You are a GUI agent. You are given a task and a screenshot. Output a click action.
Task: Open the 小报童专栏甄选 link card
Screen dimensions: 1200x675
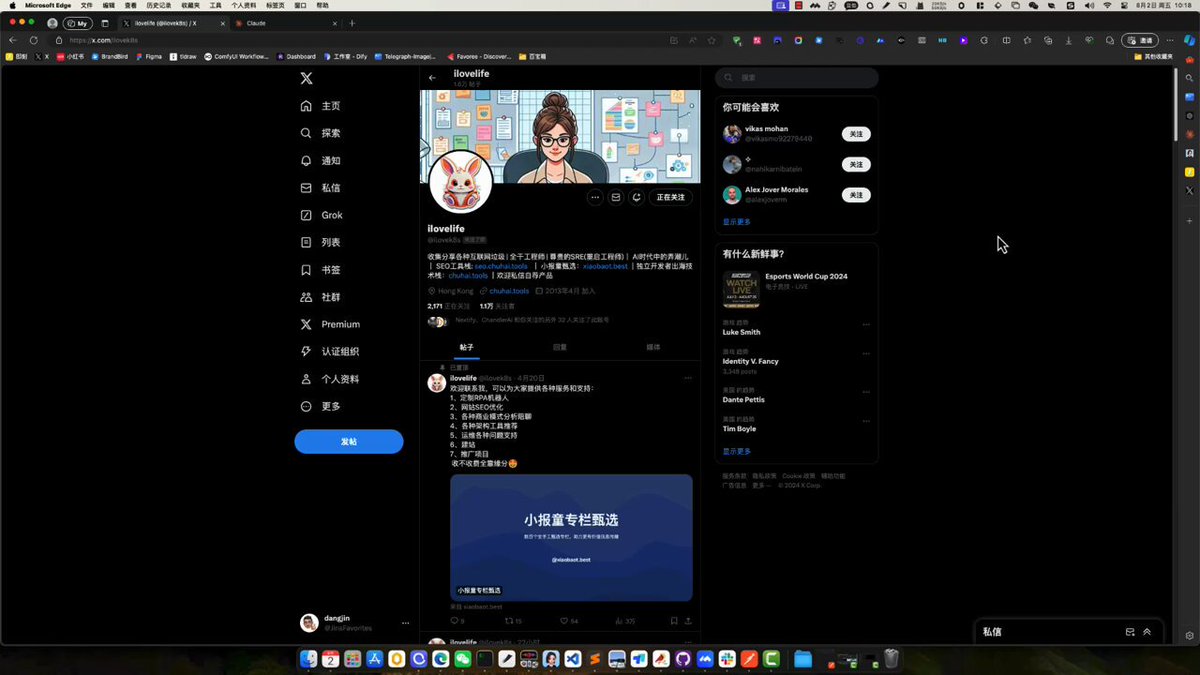coord(571,537)
